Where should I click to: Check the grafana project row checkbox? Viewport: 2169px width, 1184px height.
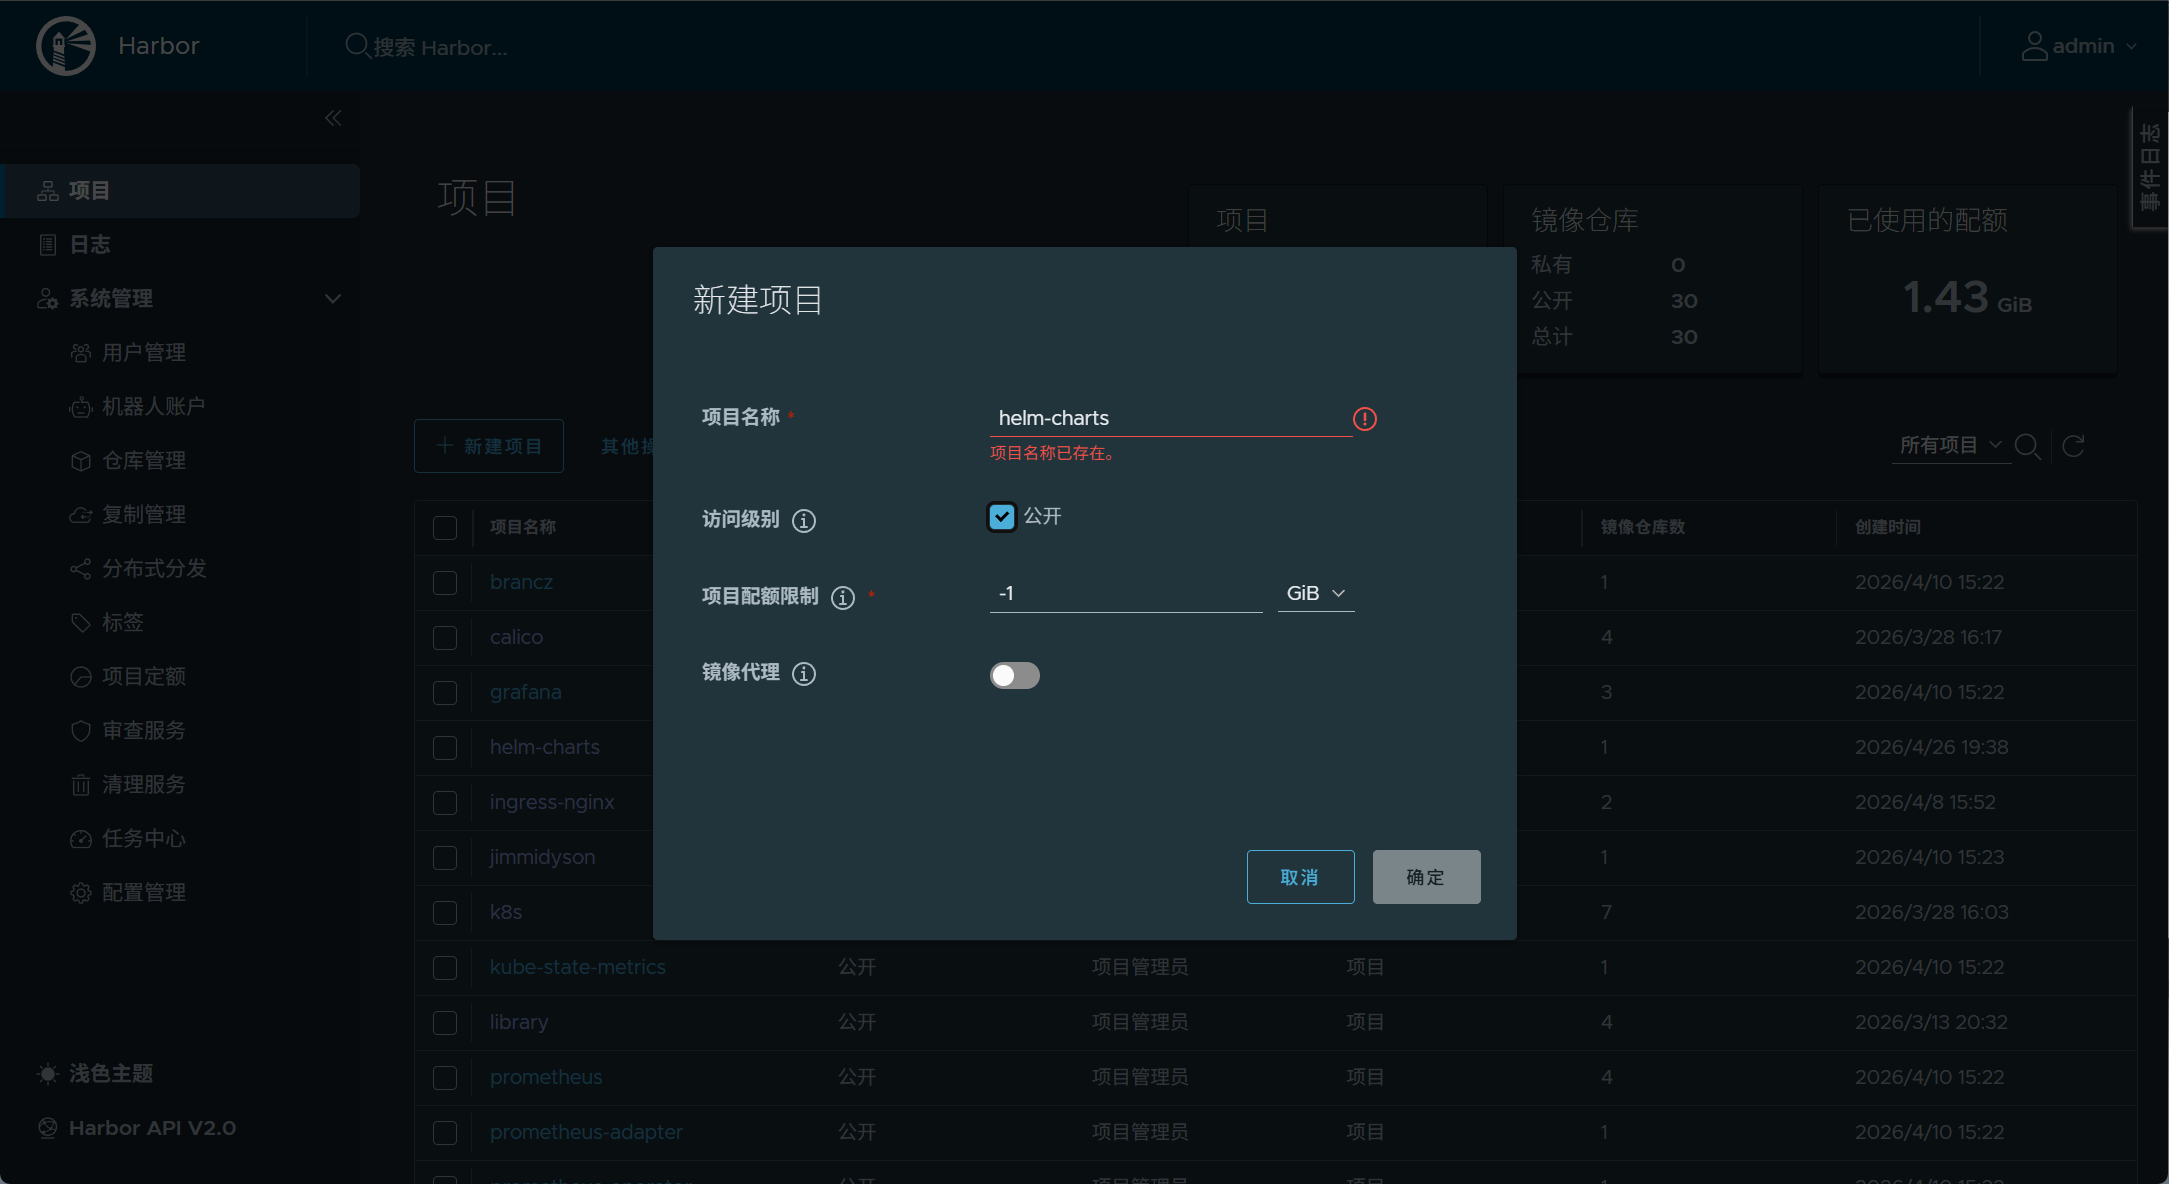coord(445,693)
